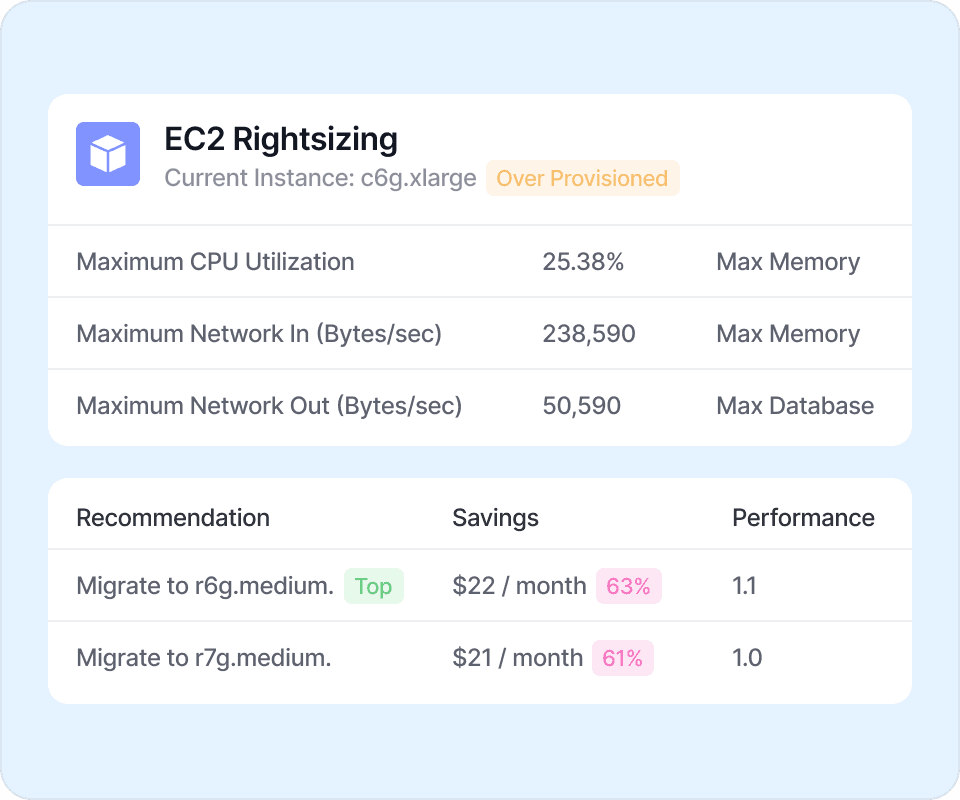
Task: Sort by the Savings column header
Action: click(x=495, y=518)
